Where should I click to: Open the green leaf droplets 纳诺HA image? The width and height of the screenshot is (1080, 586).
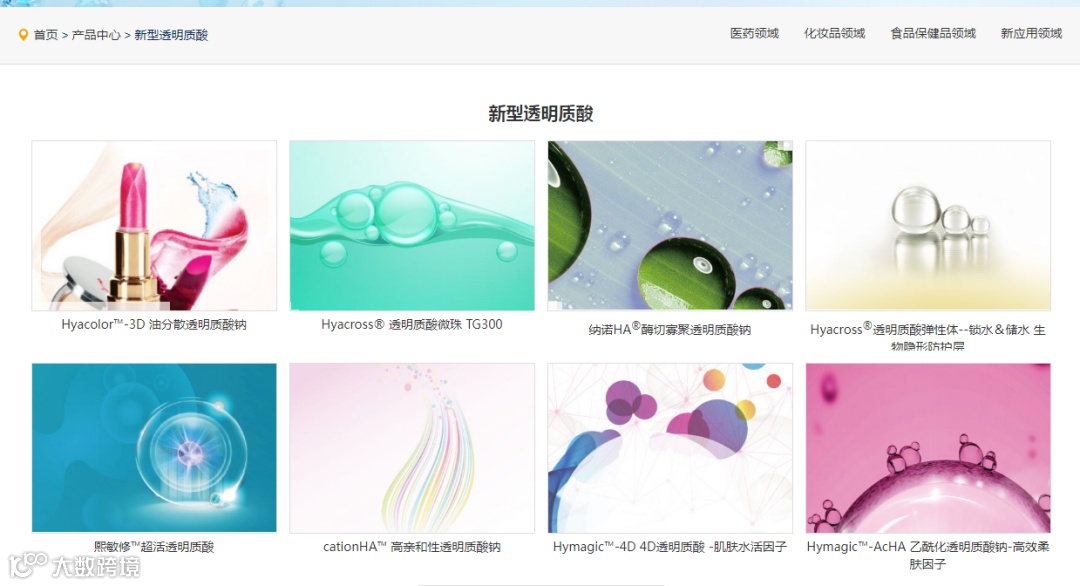click(x=670, y=226)
